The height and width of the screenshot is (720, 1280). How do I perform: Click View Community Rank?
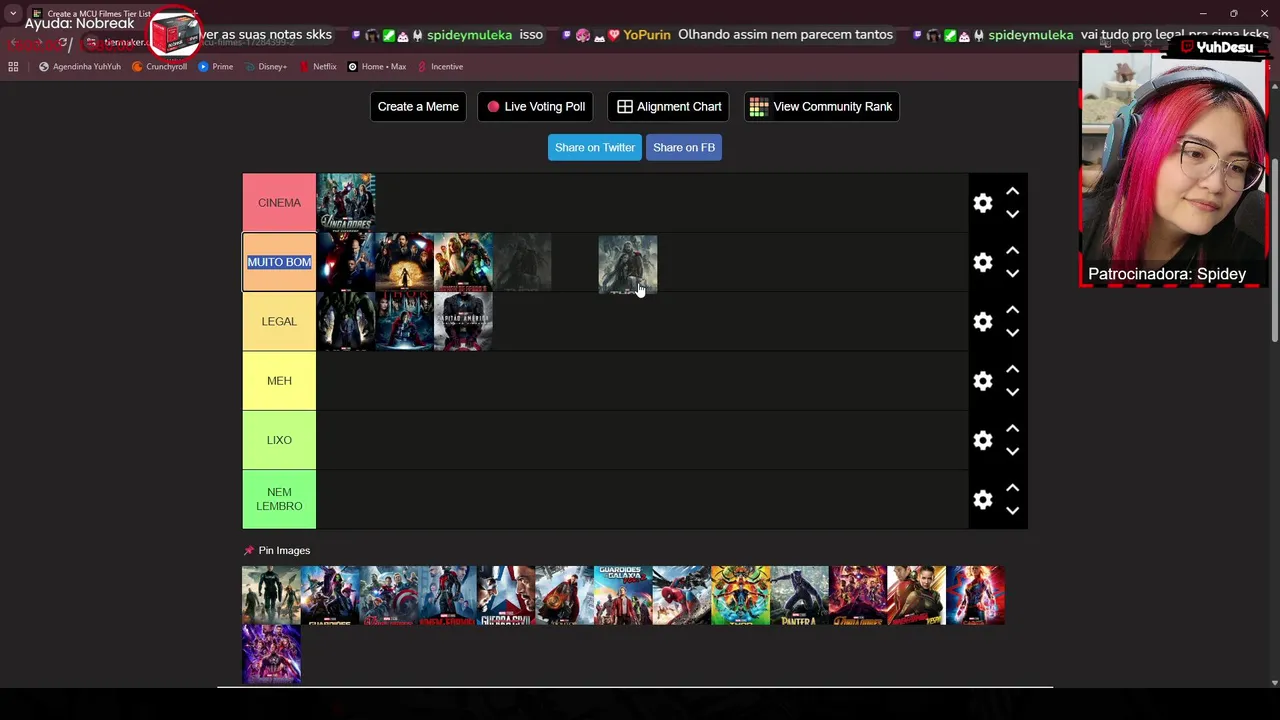[821, 107]
